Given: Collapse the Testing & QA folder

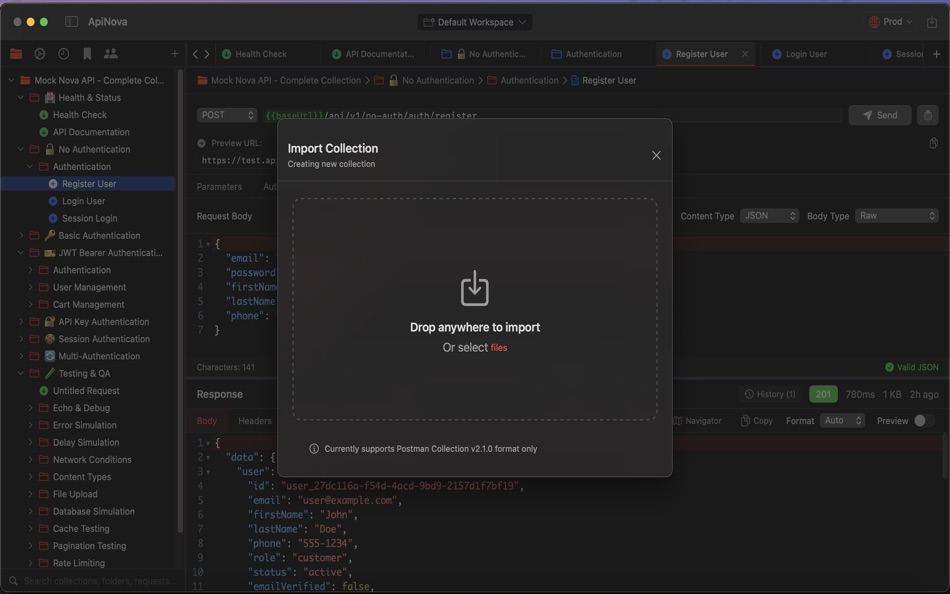Looking at the screenshot, I should pyautogui.click(x=21, y=373).
